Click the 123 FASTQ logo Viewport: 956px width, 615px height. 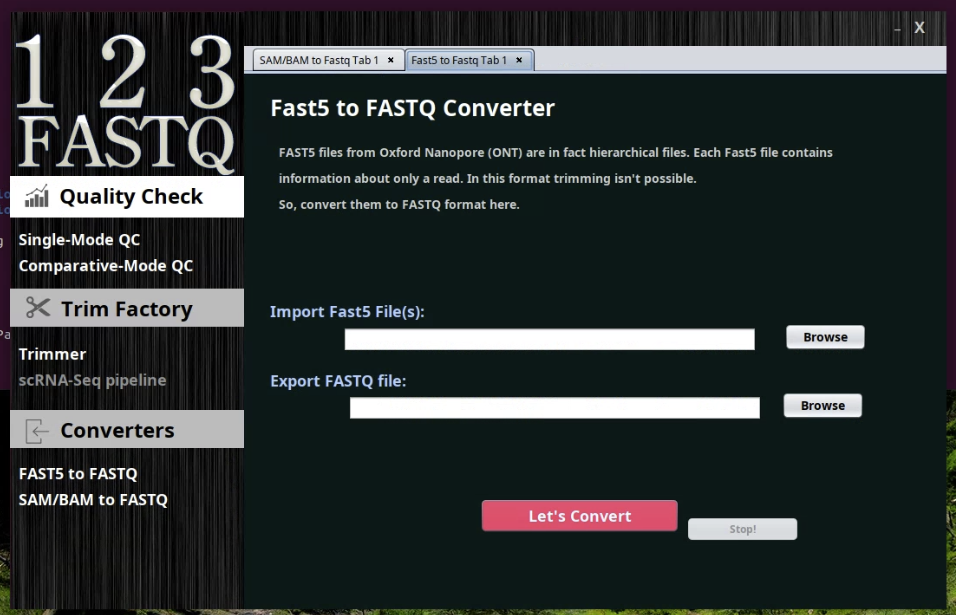click(x=127, y=95)
